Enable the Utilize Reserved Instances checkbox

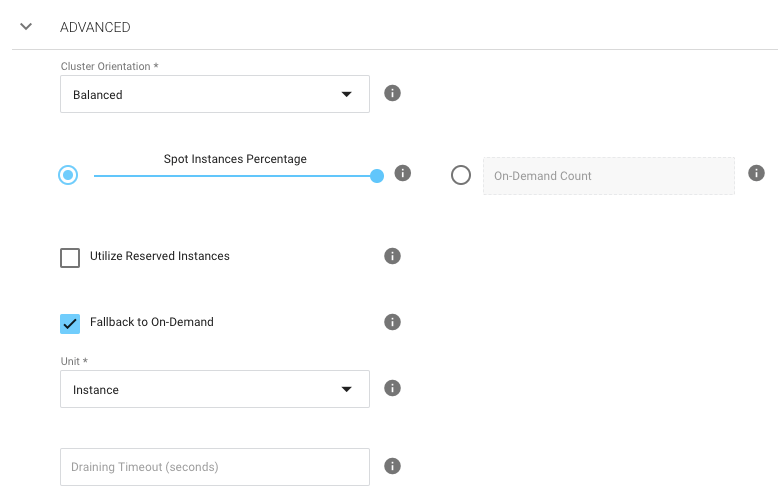pyautogui.click(x=70, y=258)
